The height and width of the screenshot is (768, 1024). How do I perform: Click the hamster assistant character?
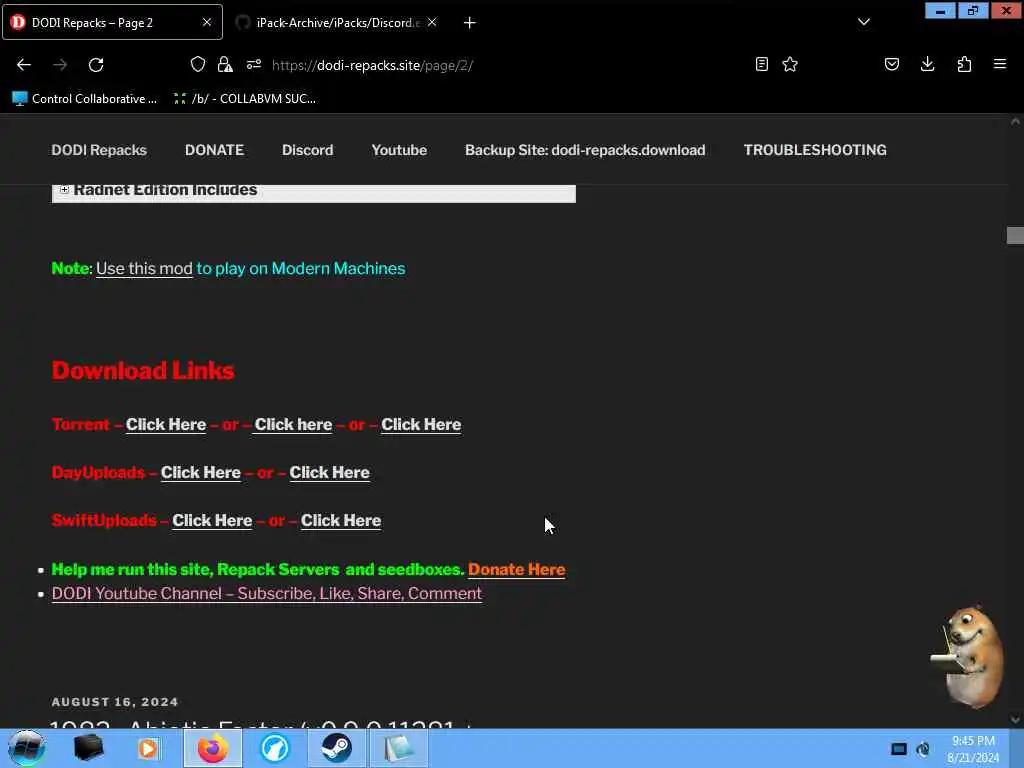968,657
